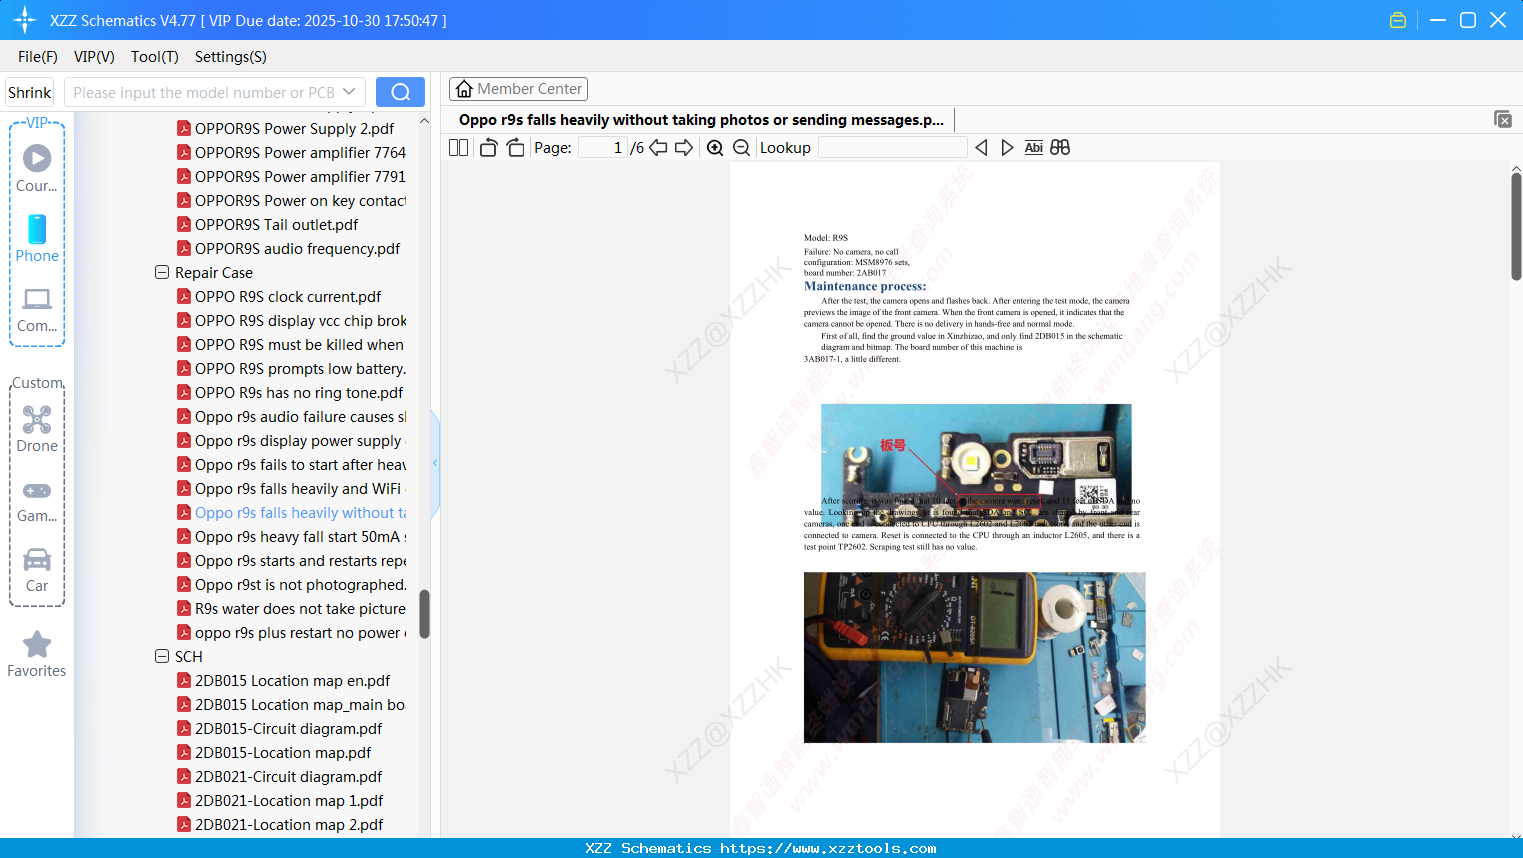Click the blue search button
1523x858 pixels.
coord(400,92)
